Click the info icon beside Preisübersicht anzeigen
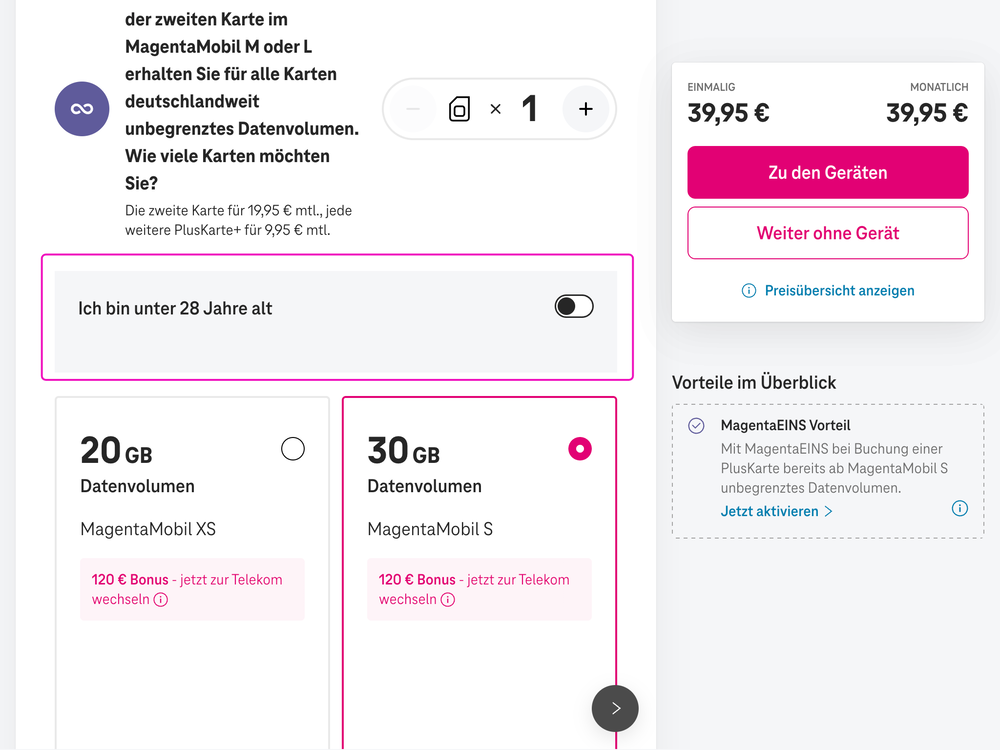The width and height of the screenshot is (1000, 750). coord(748,290)
